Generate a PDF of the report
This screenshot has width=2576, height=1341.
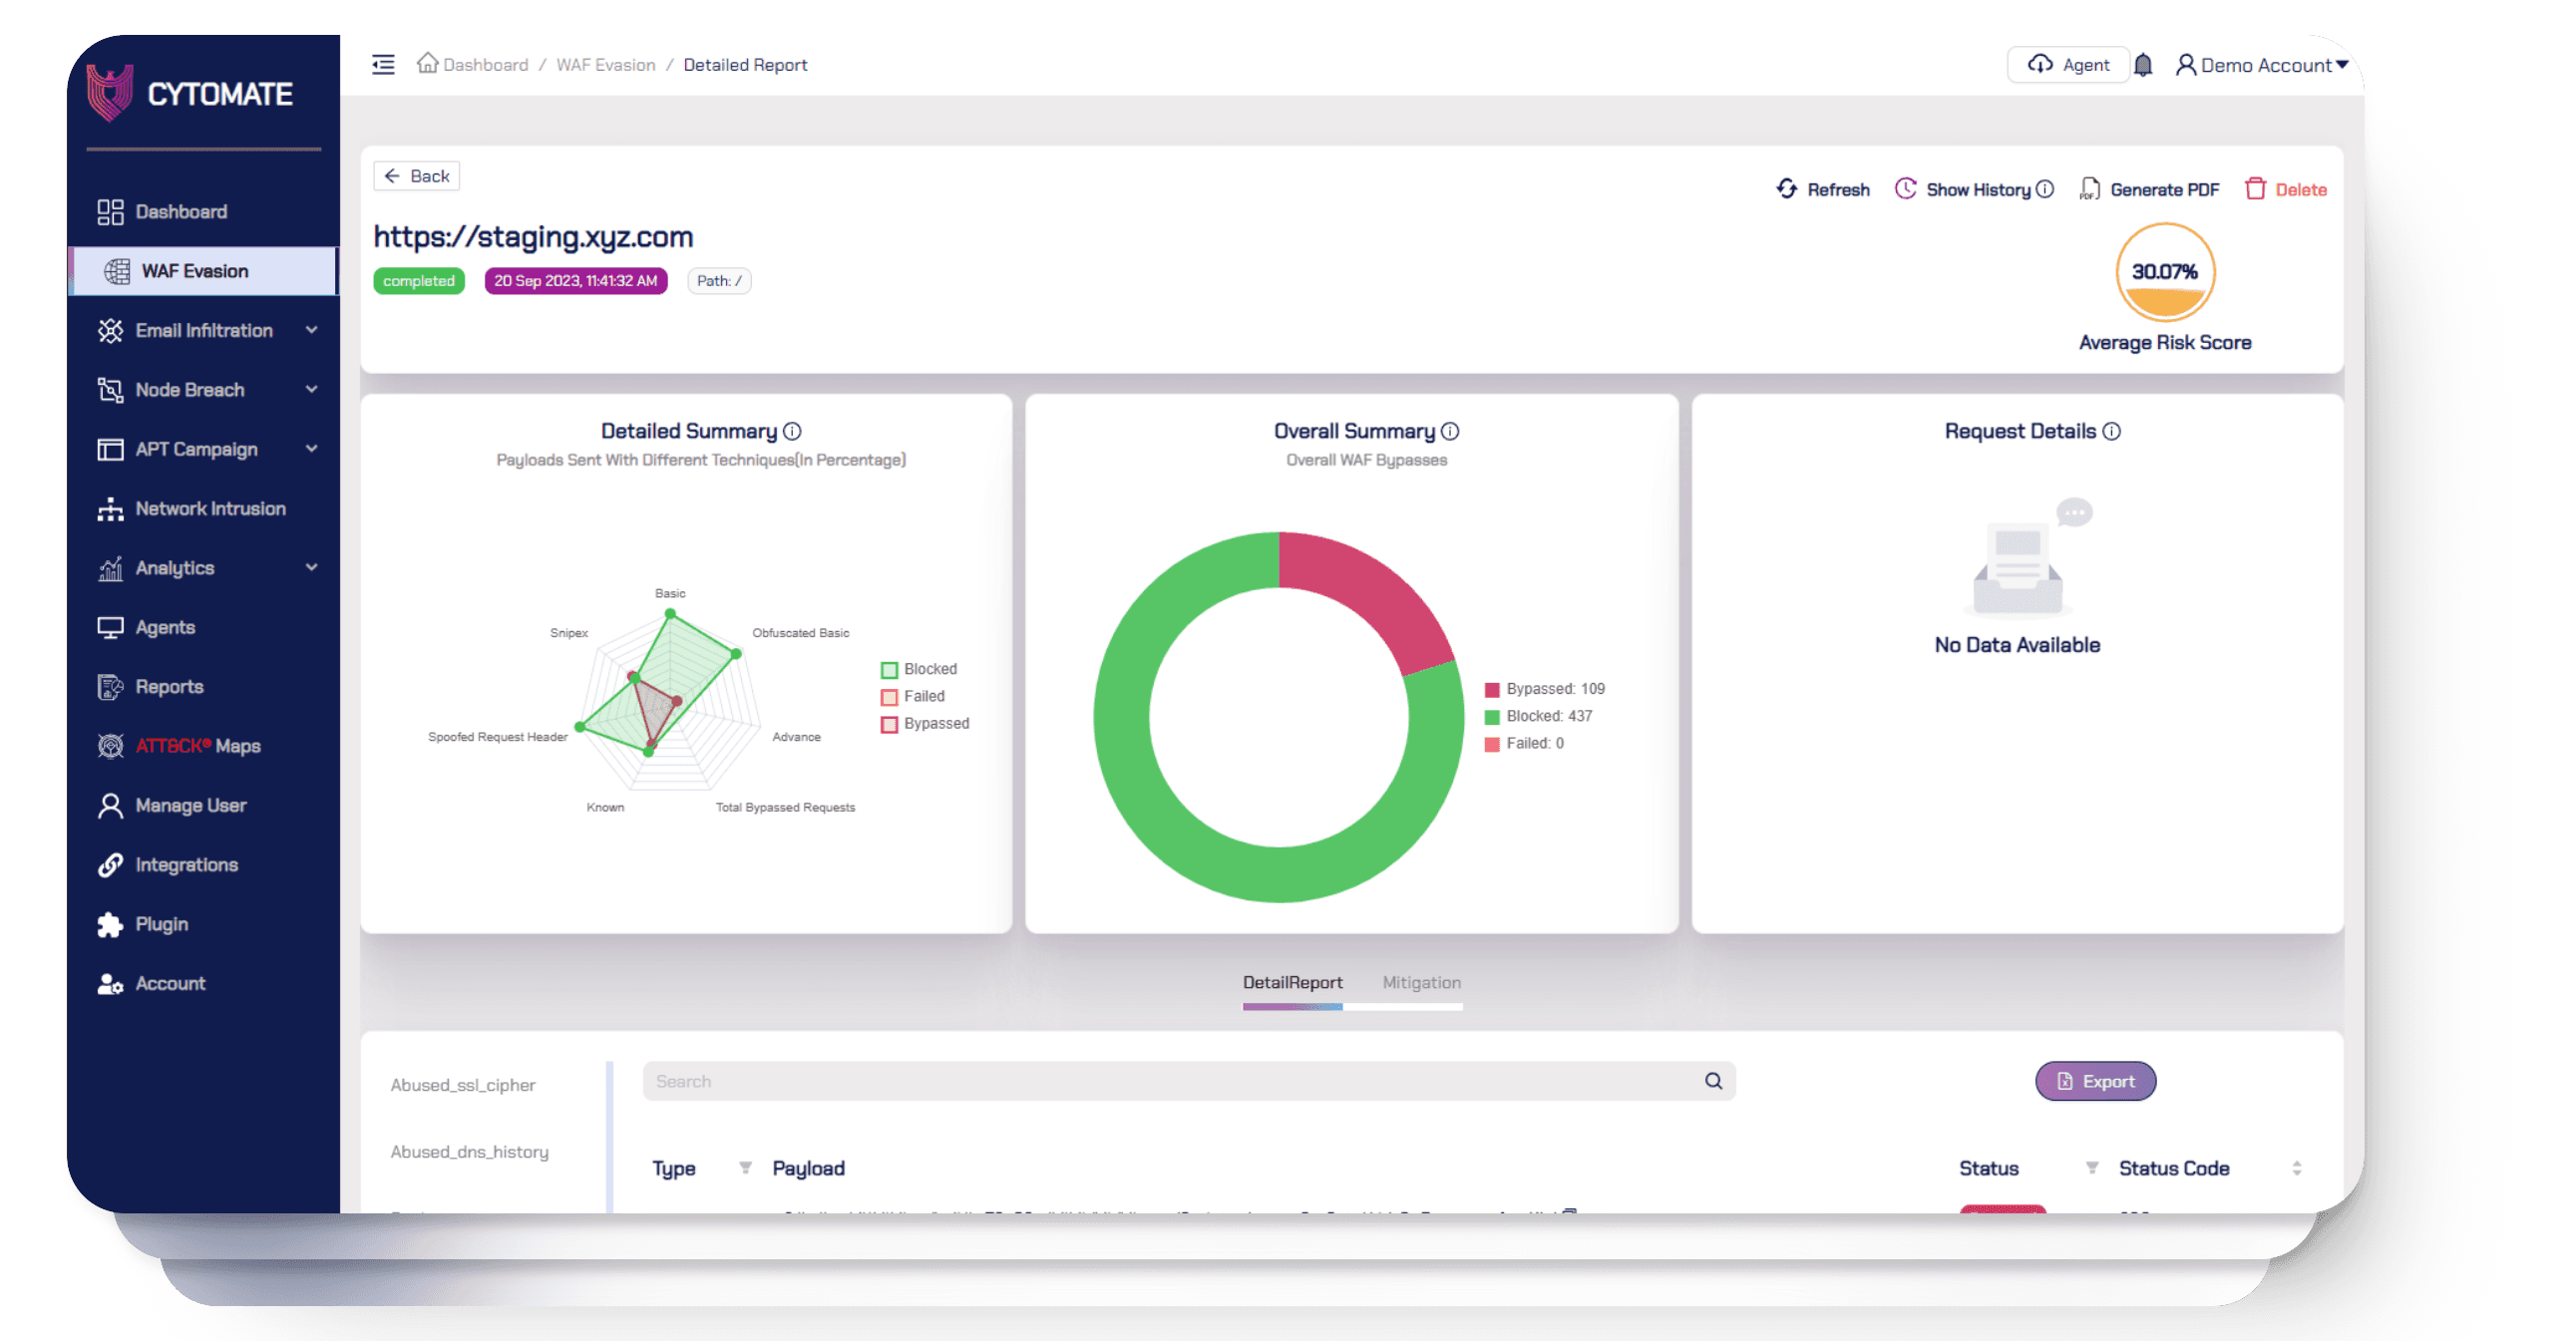(2149, 189)
